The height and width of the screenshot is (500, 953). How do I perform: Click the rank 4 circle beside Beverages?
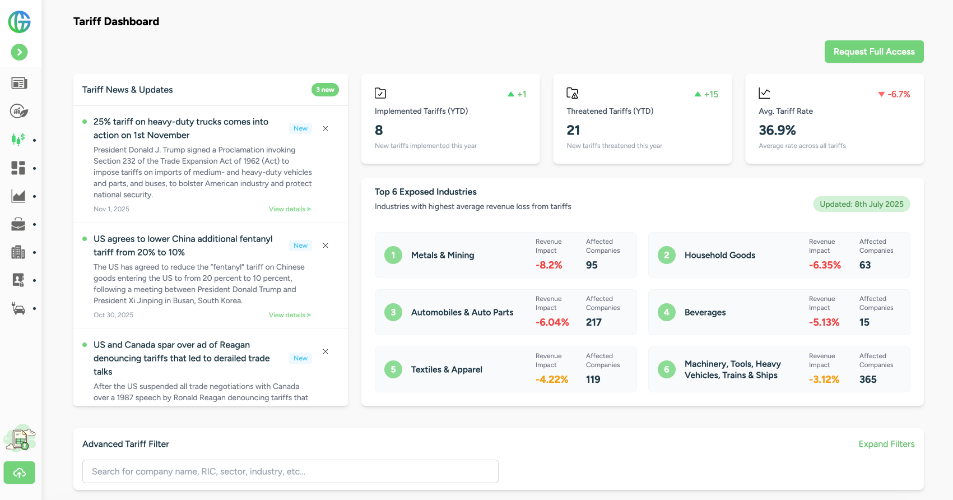pyautogui.click(x=667, y=312)
